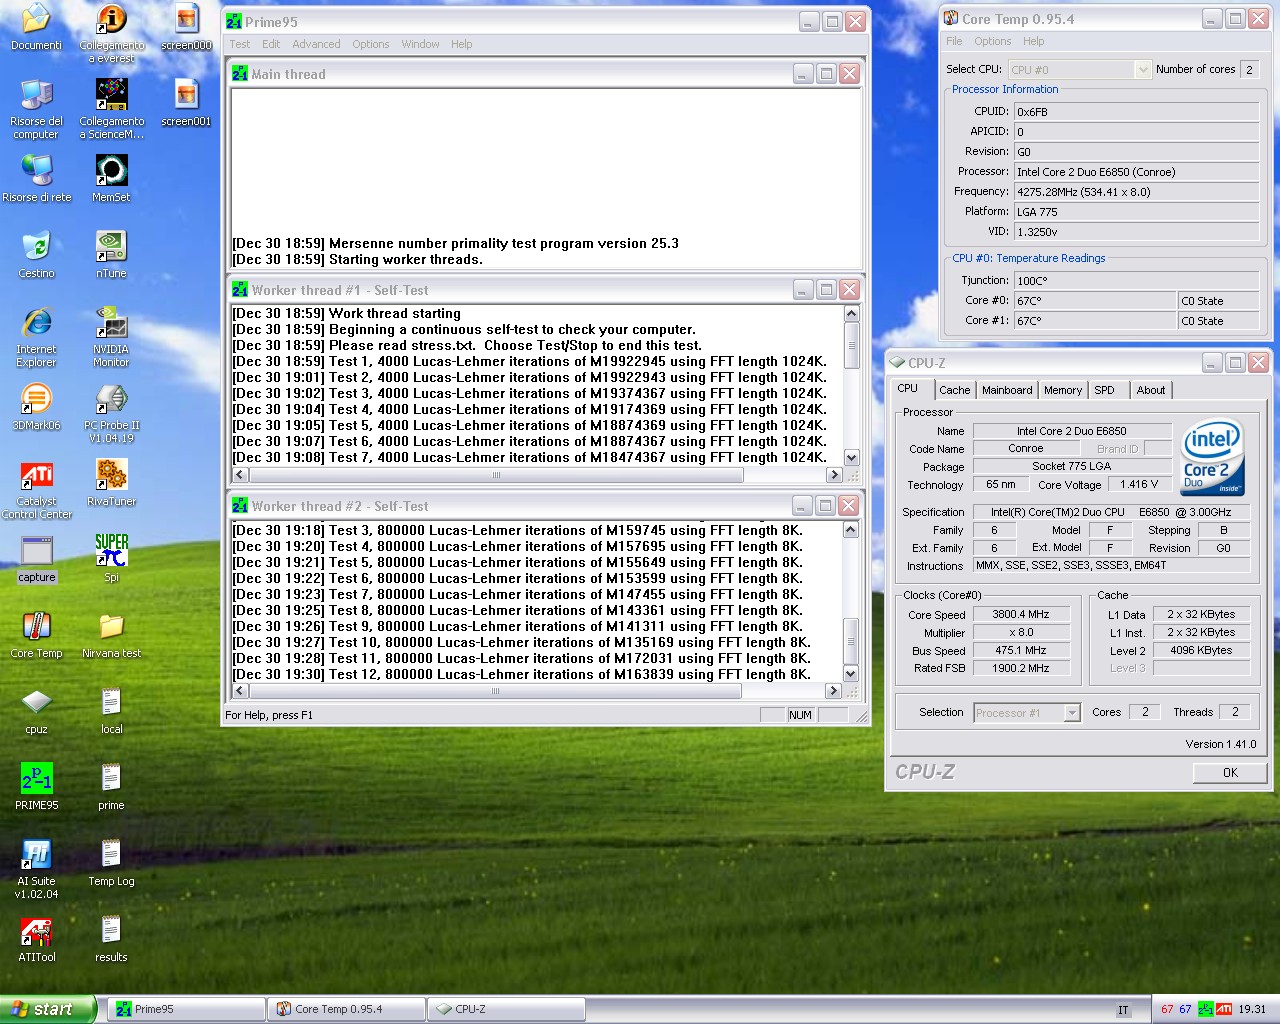Viewport: 1280px width, 1024px height.
Task: Launch the Super Pi desktop icon
Action: pyautogui.click(x=111, y=560)
